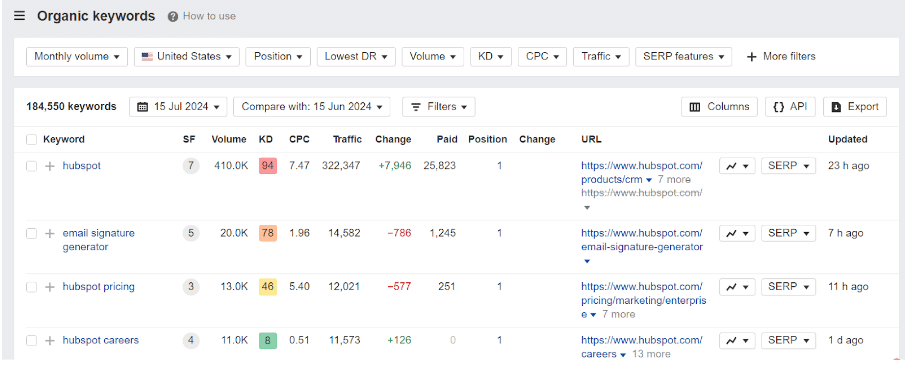Click SF badge 7 for hubspot

190,166
